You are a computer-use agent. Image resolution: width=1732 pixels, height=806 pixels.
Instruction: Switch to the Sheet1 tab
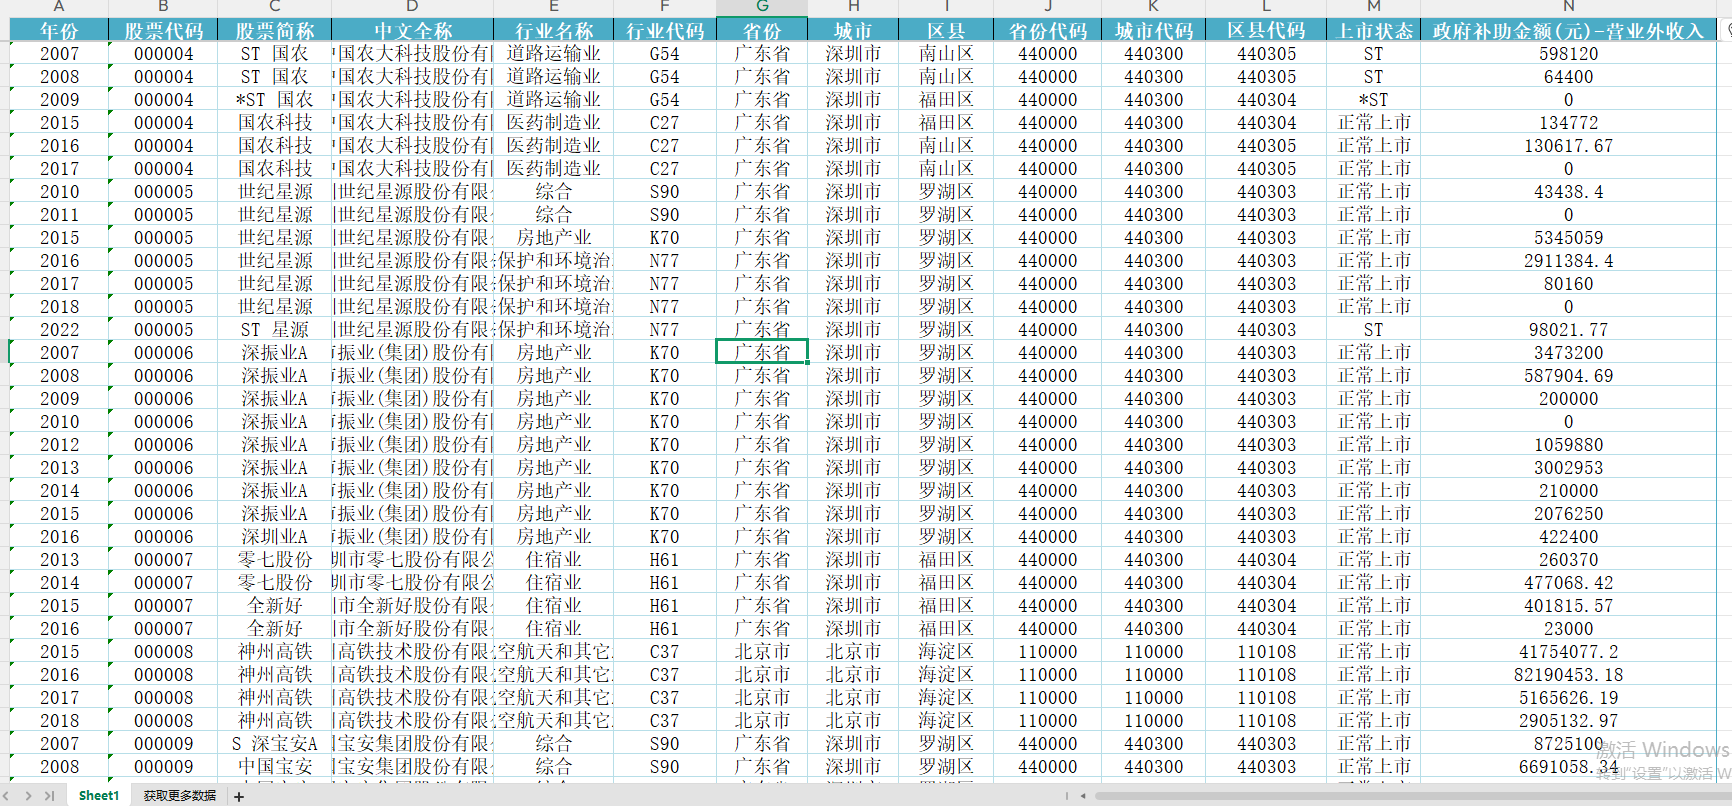click(x=99, y=796)
